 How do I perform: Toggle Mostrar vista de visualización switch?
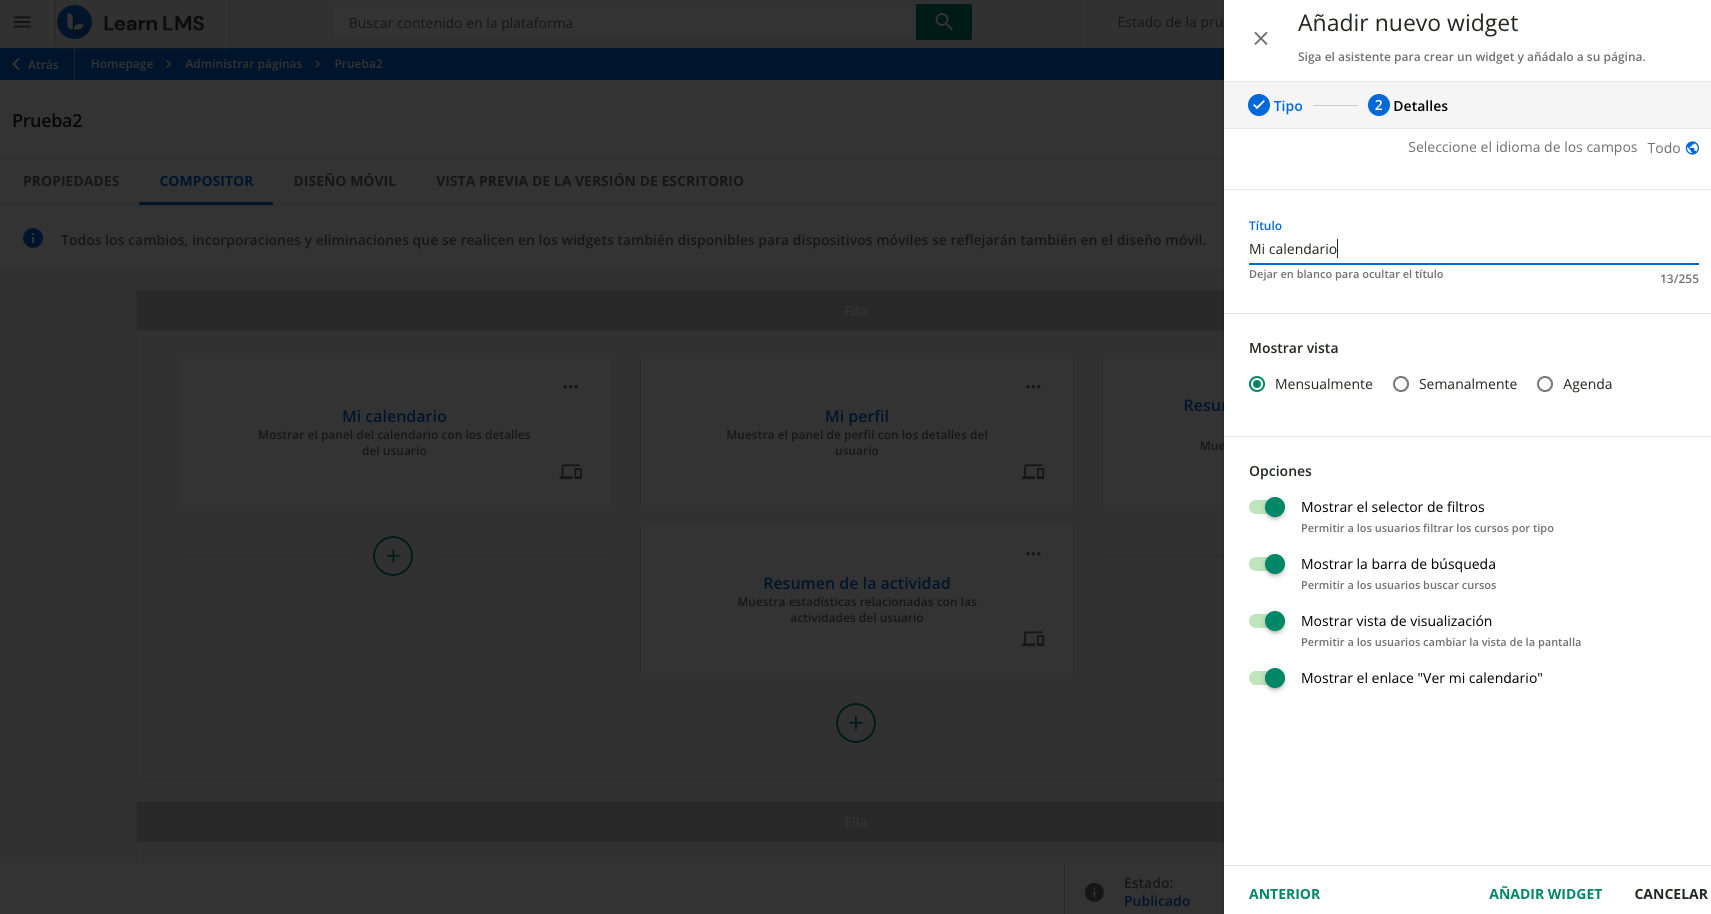point(1267,621)
